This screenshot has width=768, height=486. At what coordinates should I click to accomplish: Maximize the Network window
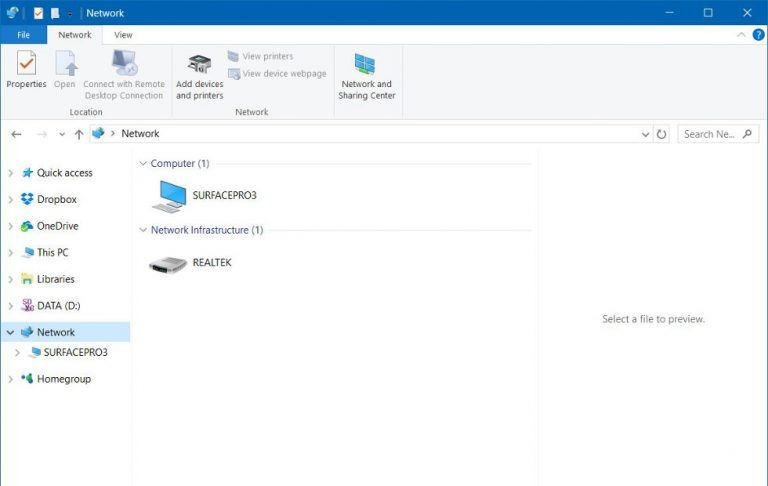(708, 13)
